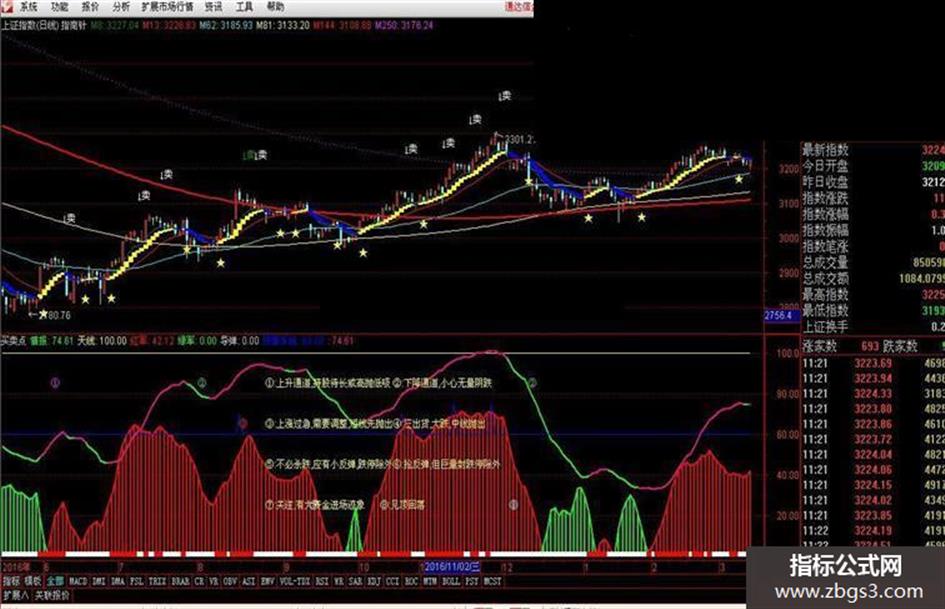945x609 pixels.
Task: Select the RSI indicator tab
Action: pyautogui.click(x=322, y=581)
